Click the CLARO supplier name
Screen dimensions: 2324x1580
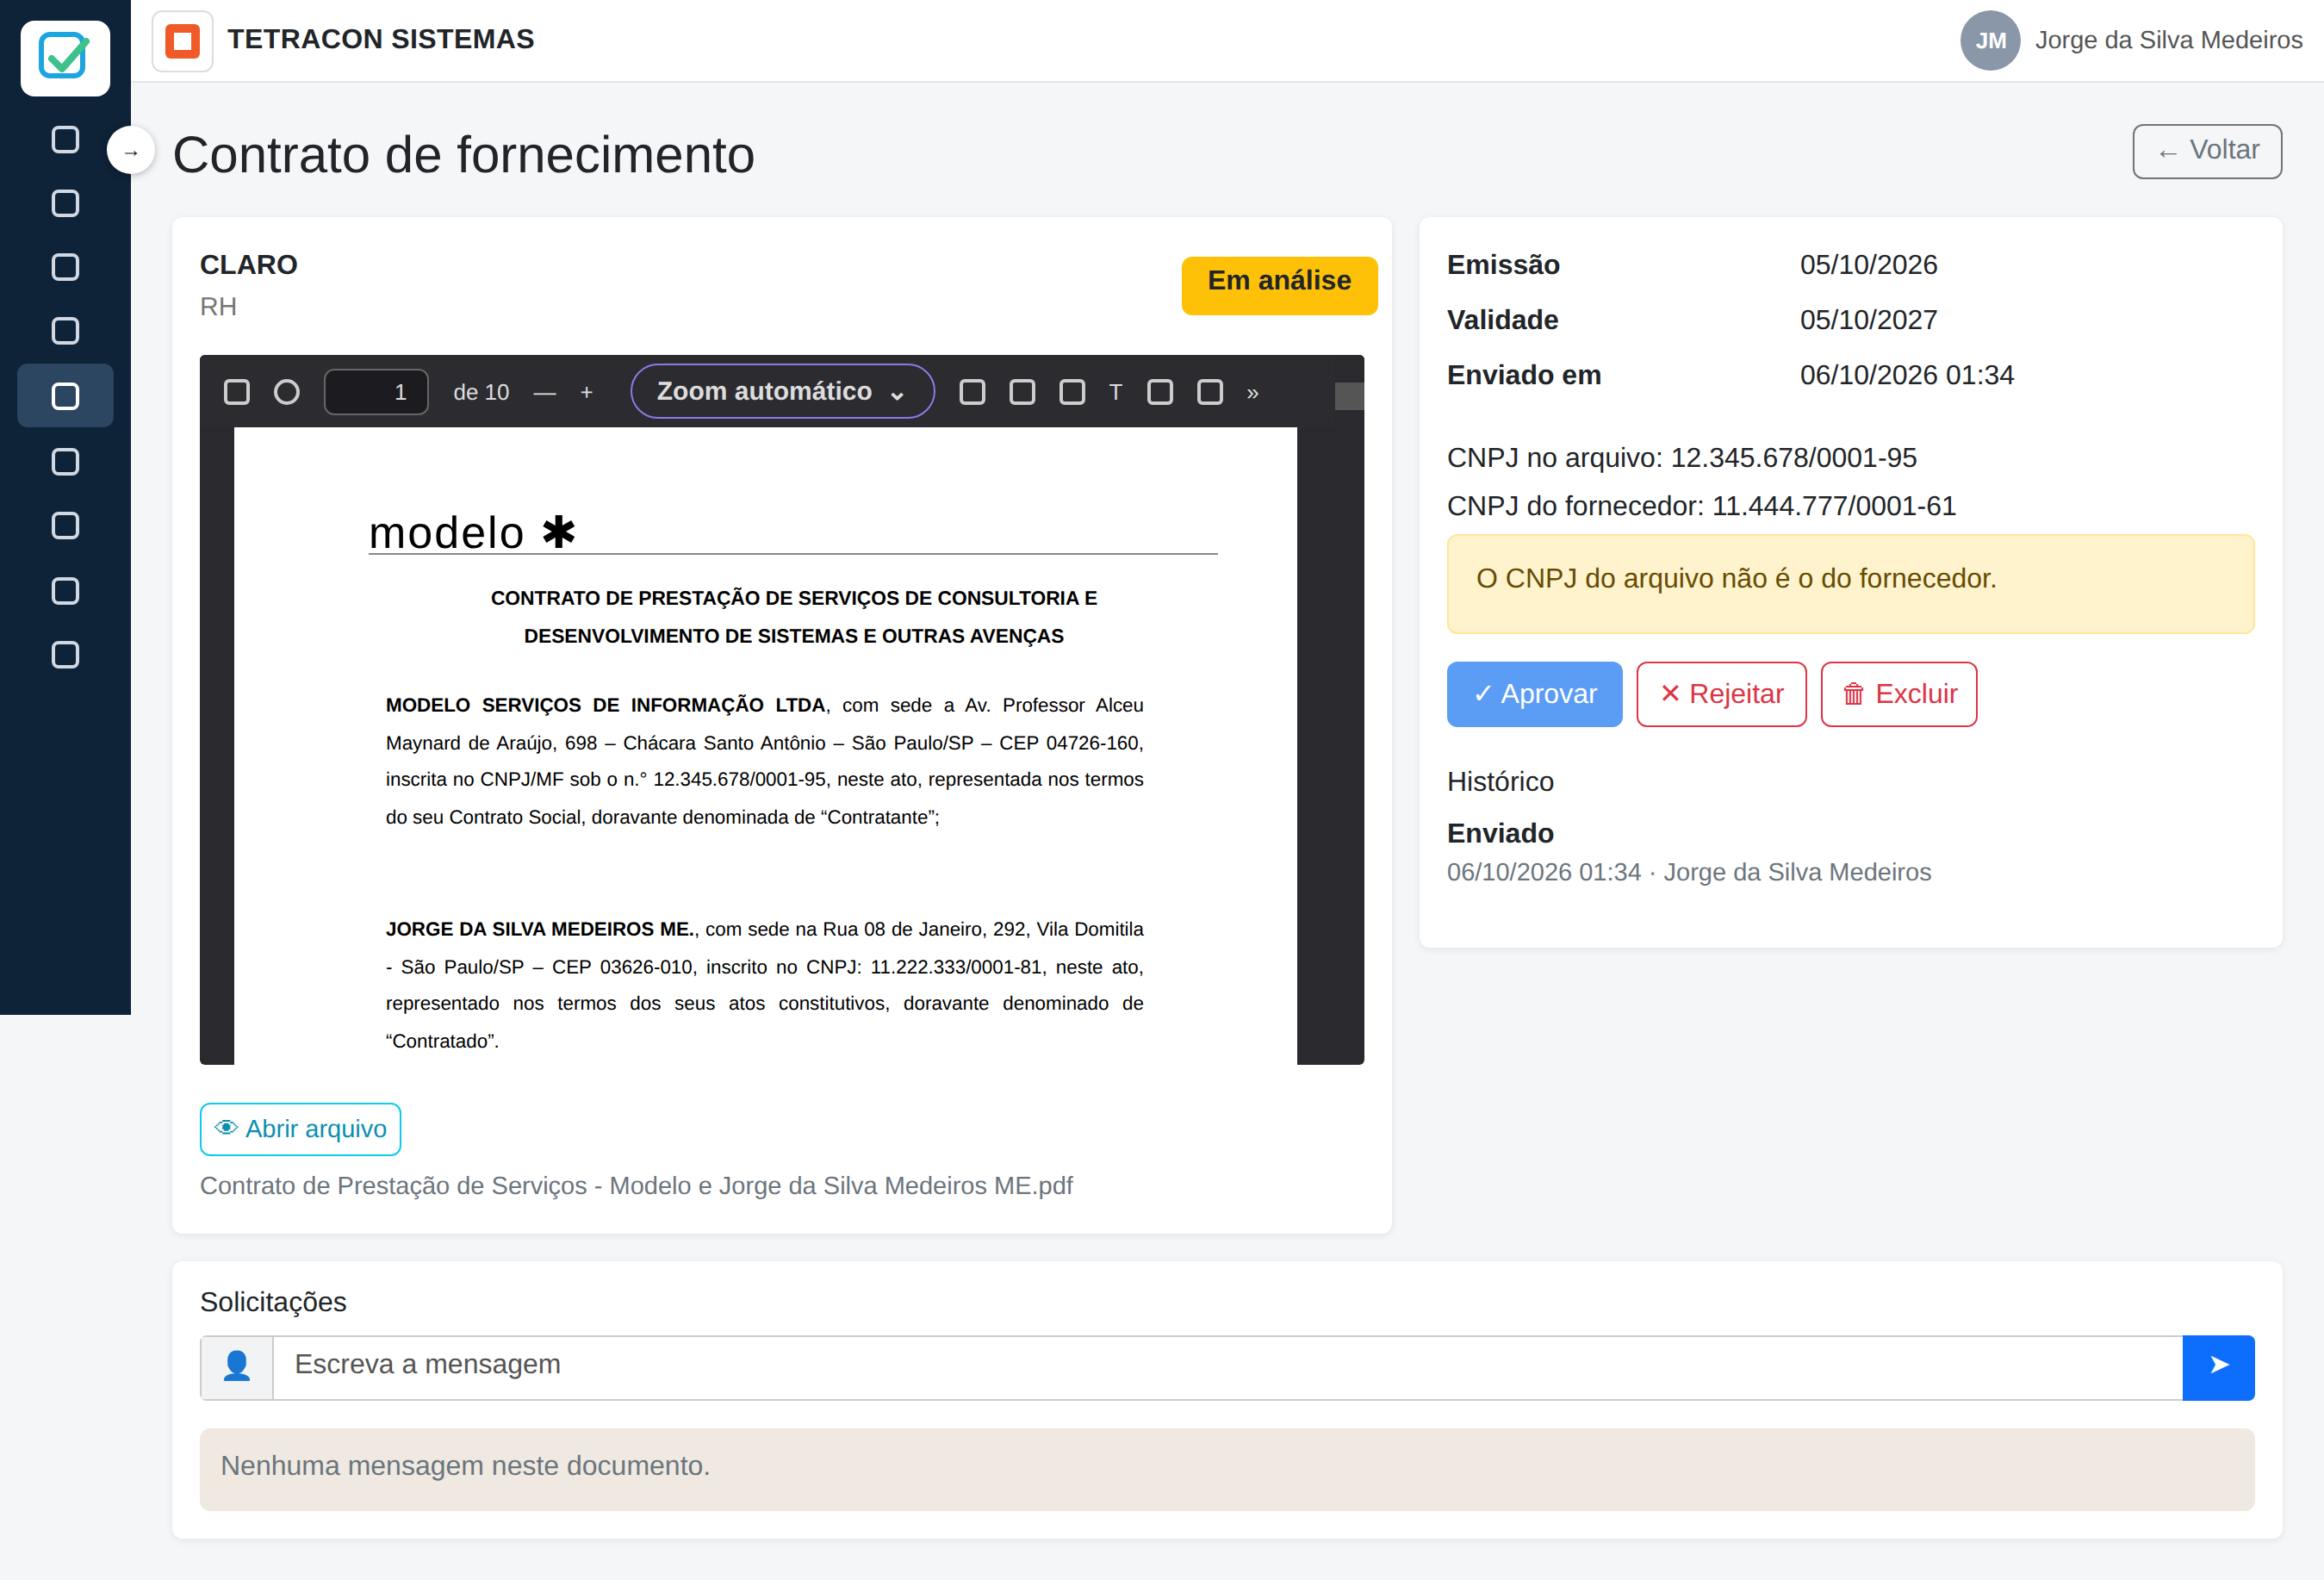(x=248, y=265)
